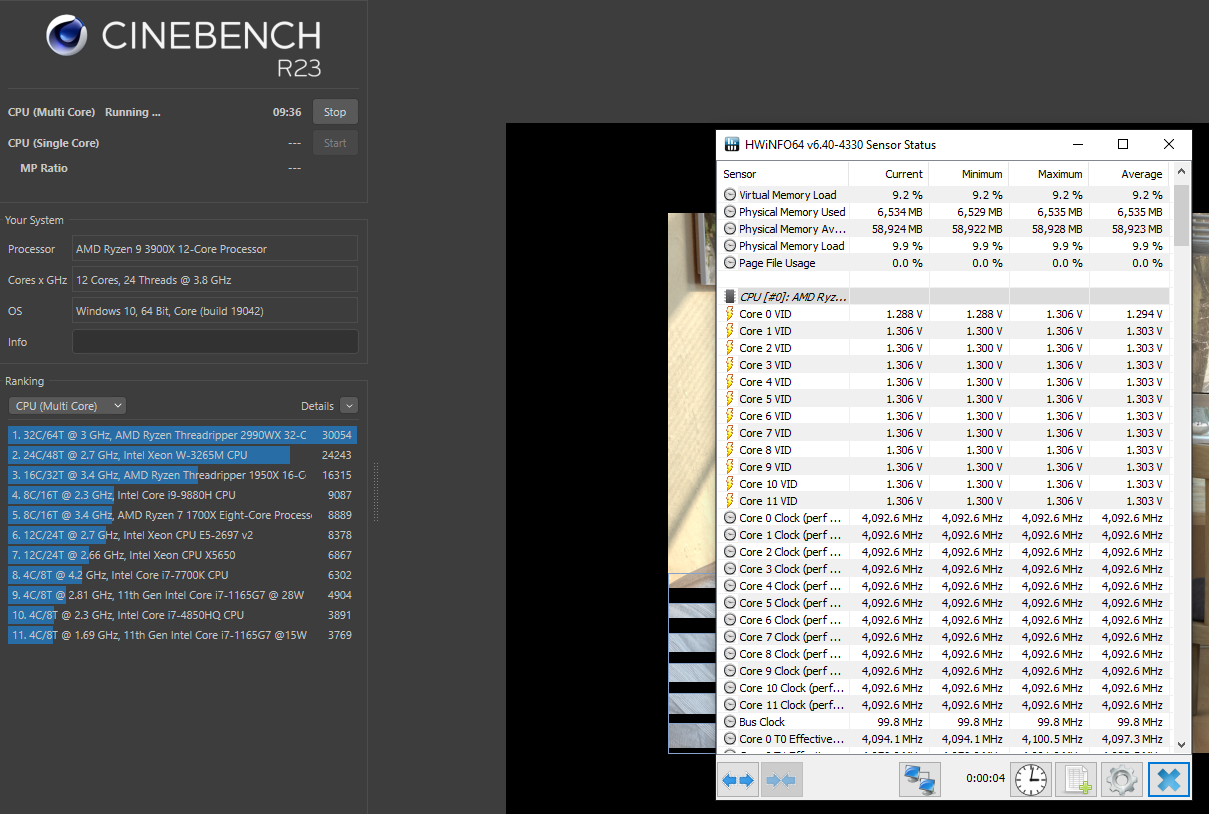Click the HWiNFO collapse-columns arrows icon
The image size is (1209, 814).
coord(782,780)
